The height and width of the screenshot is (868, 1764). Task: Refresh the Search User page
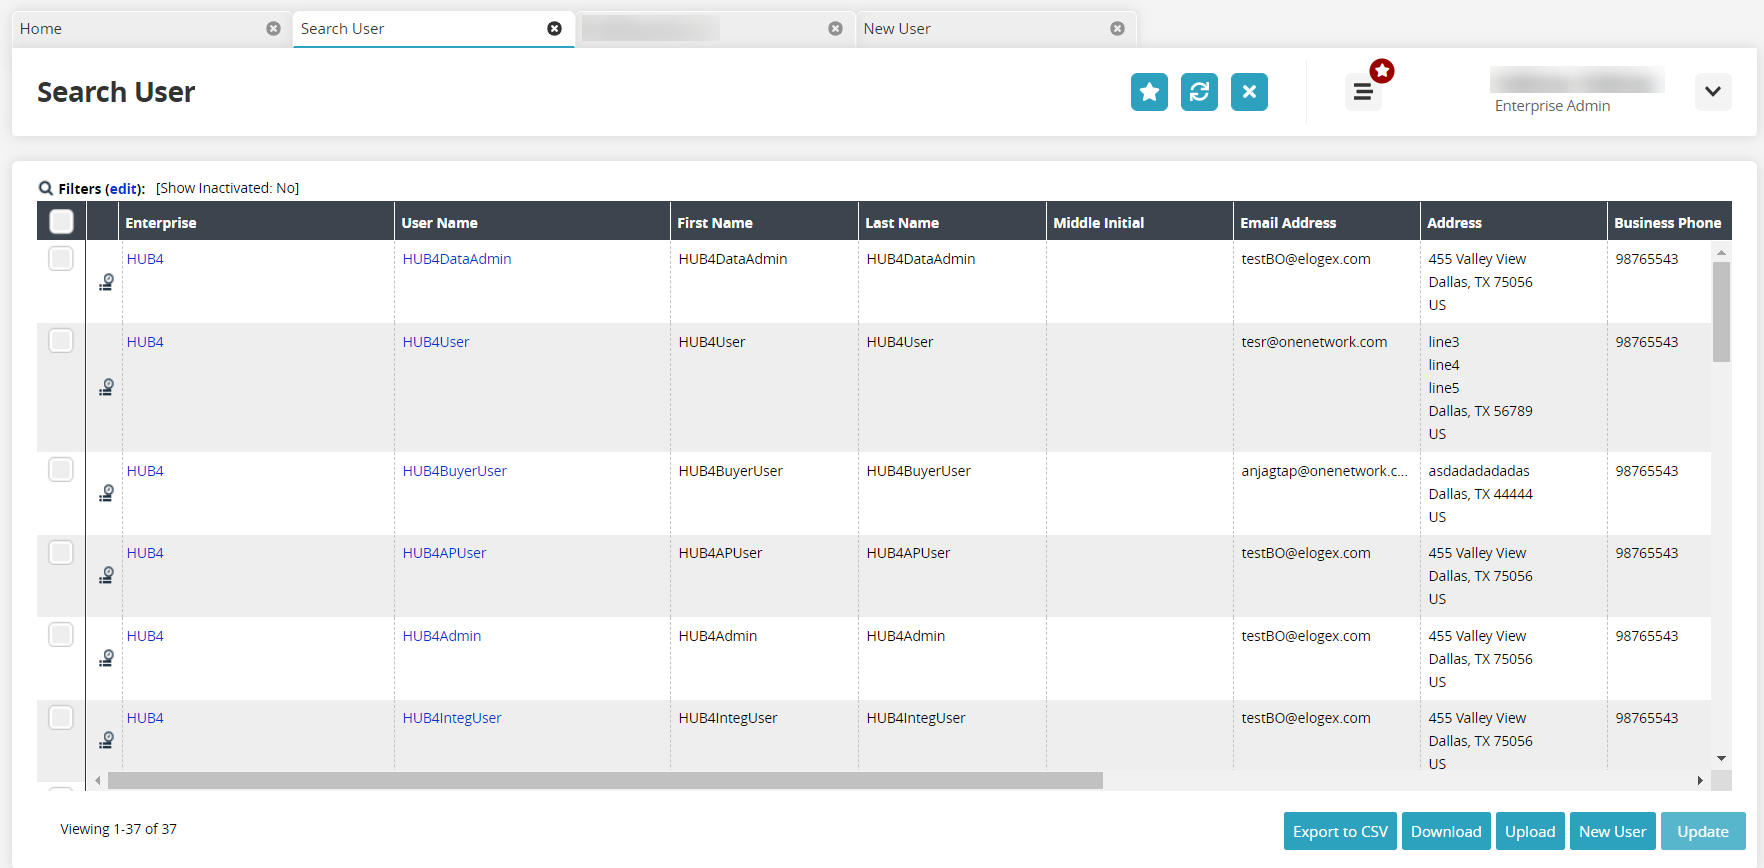click(1199, 92)
